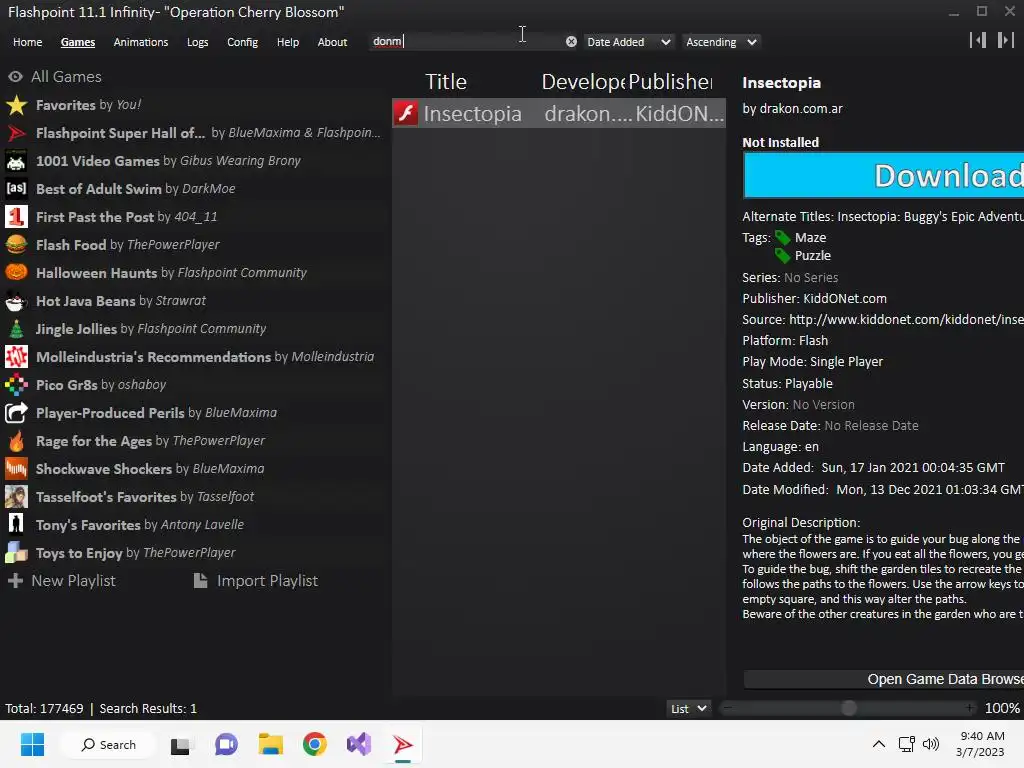Click the 'Search Results: 1' status text

(x=148, y=709)
